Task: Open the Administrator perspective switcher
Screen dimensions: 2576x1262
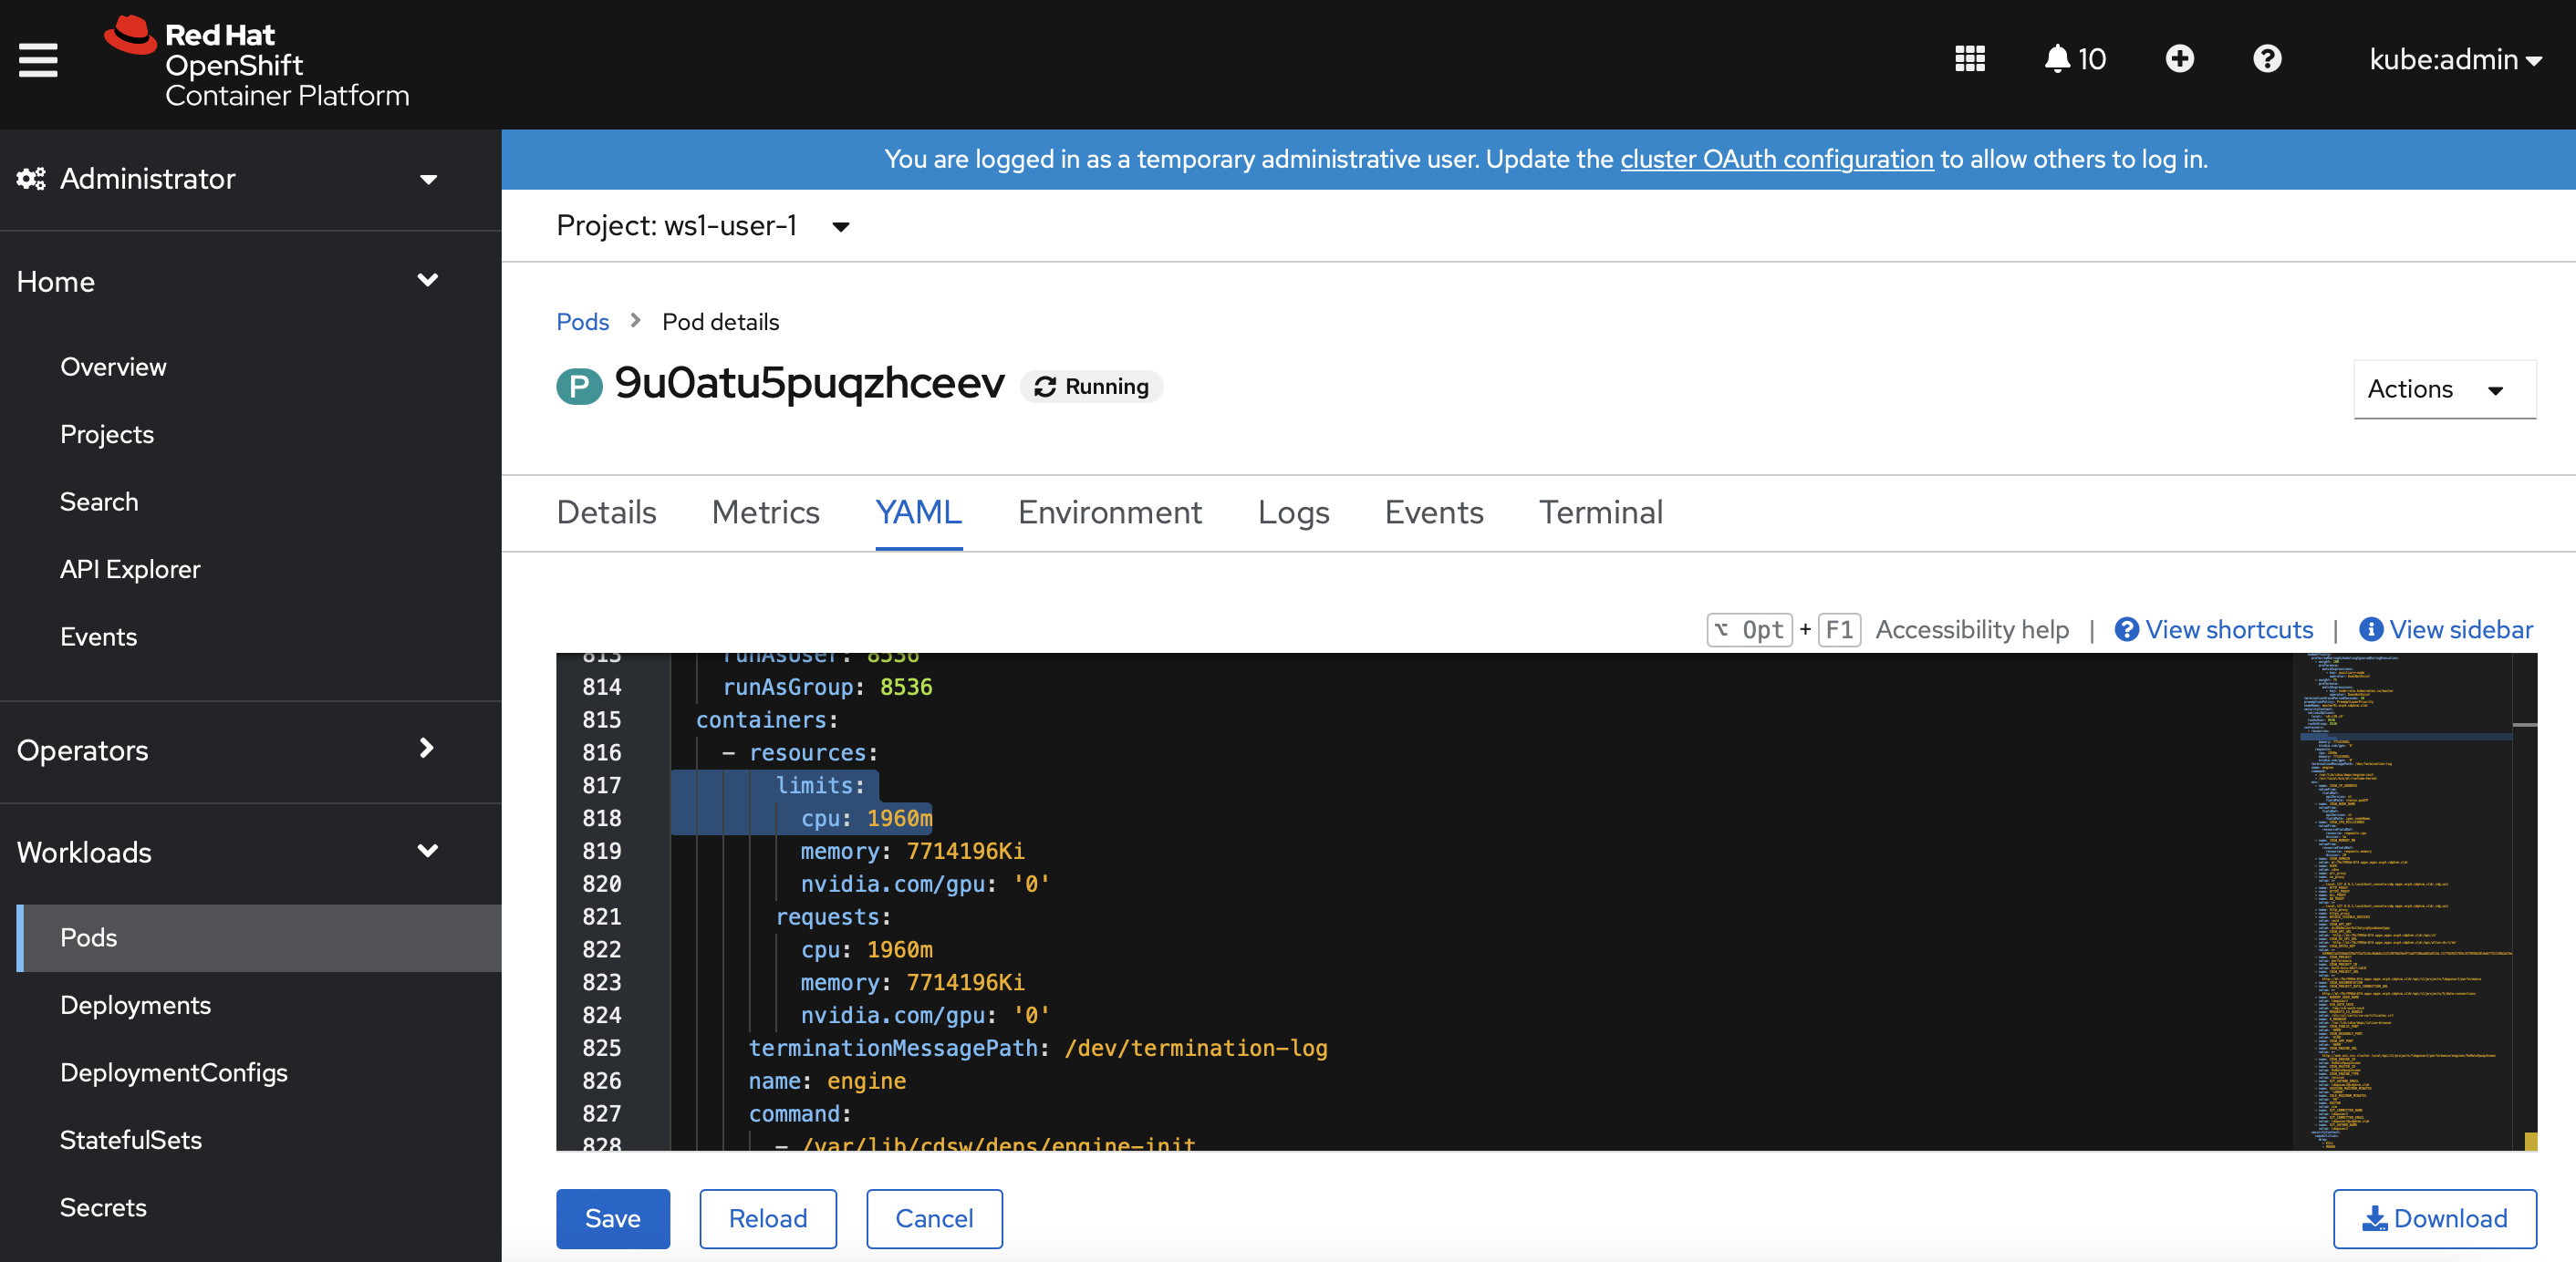Action: (x=228, y=179)
